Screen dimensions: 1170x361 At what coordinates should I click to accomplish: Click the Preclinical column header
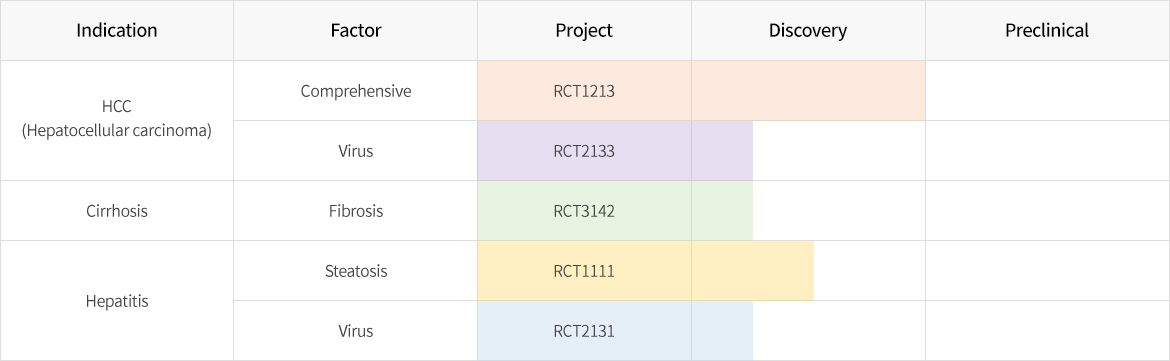coord(1047,31)
